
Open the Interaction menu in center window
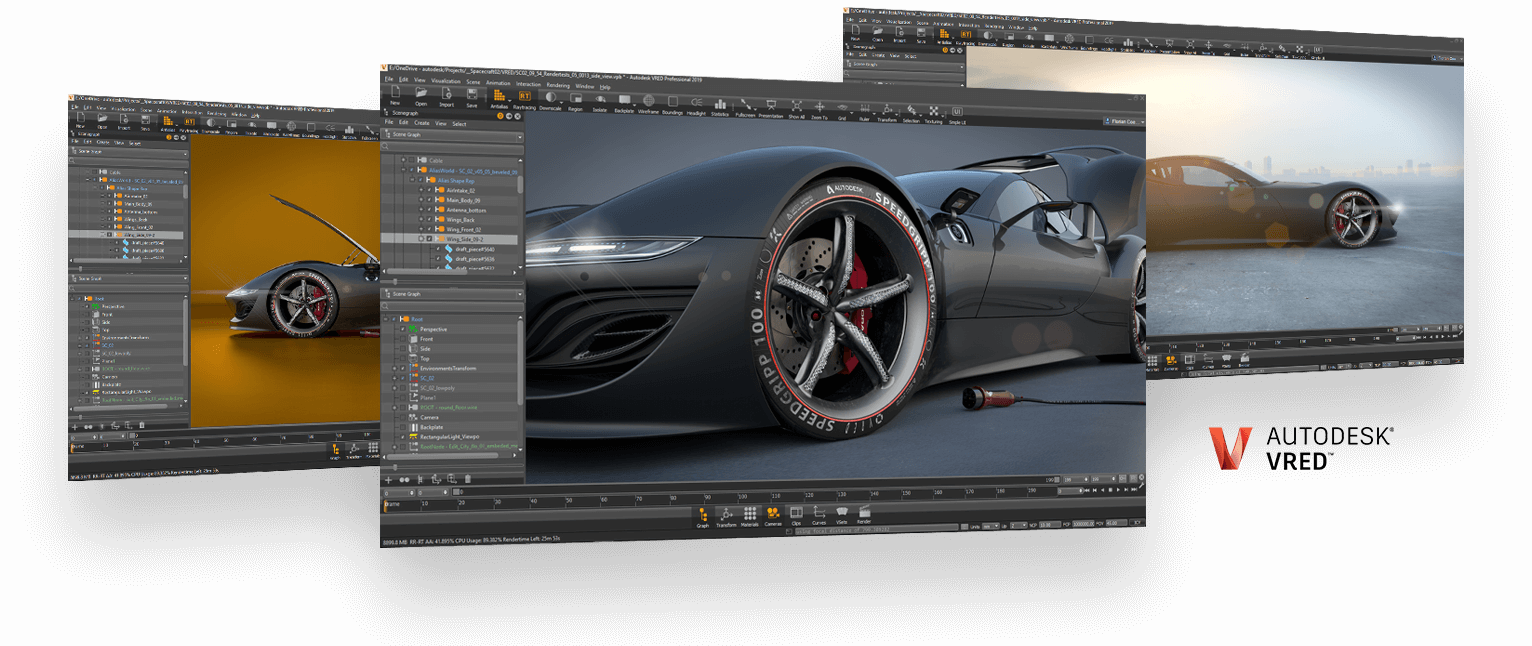coord(528,84)
